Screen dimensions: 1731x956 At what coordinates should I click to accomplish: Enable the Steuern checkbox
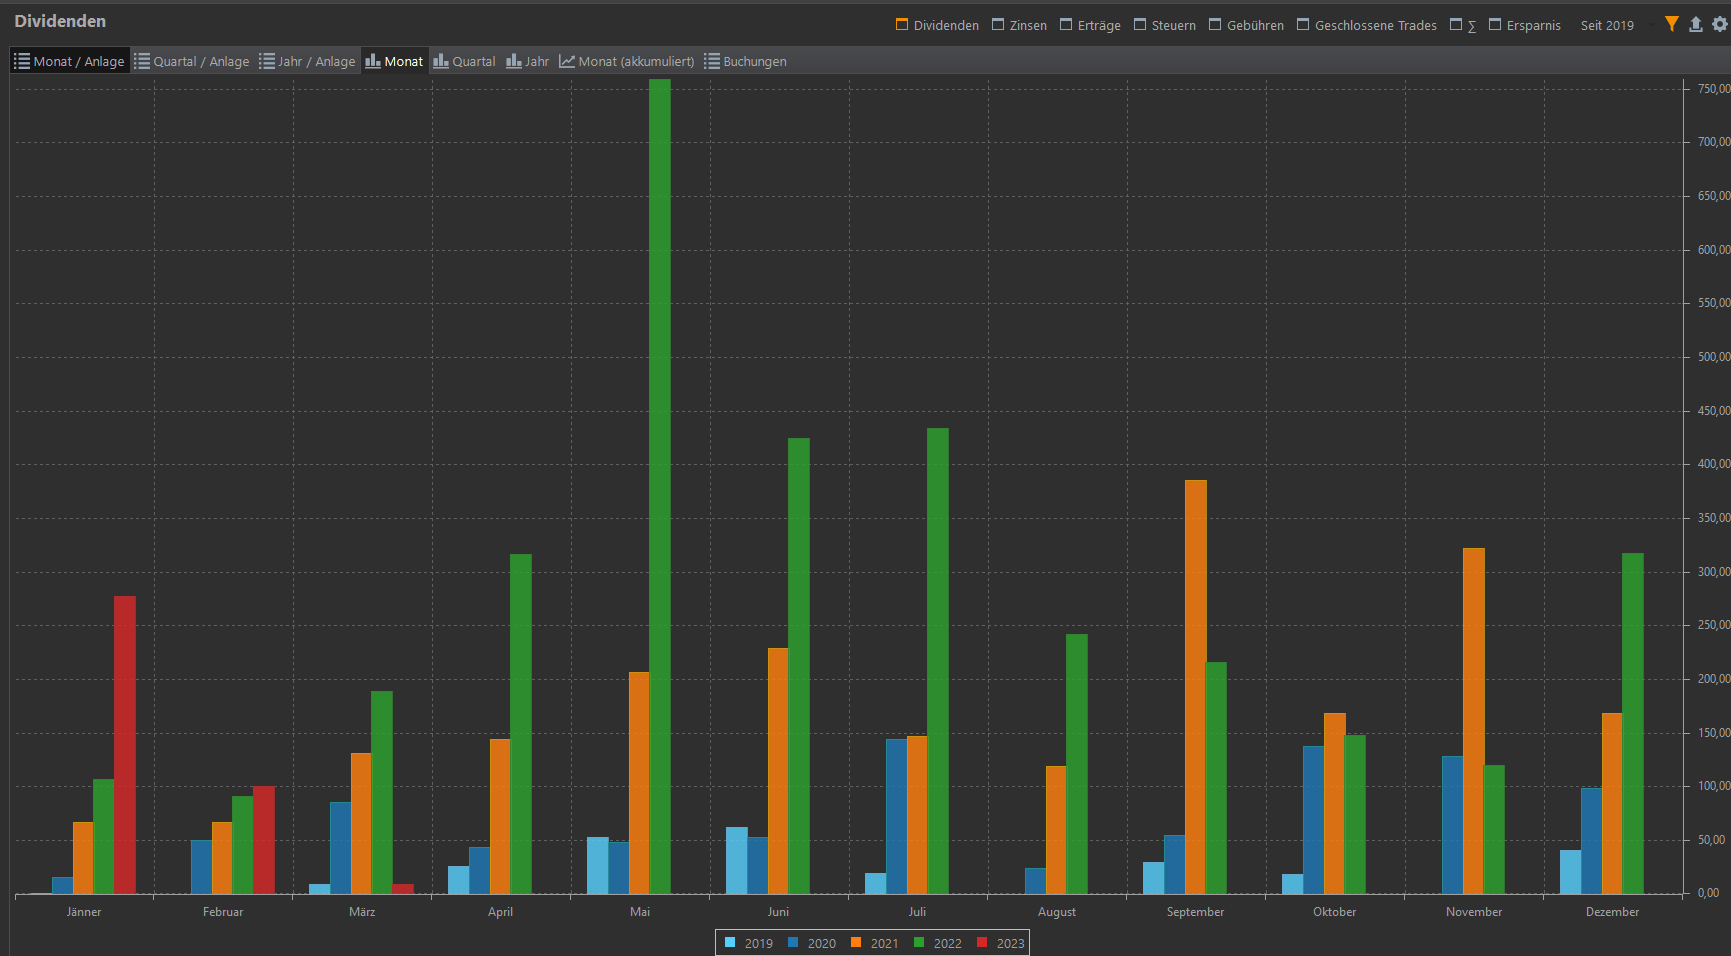coord(1140,25)
